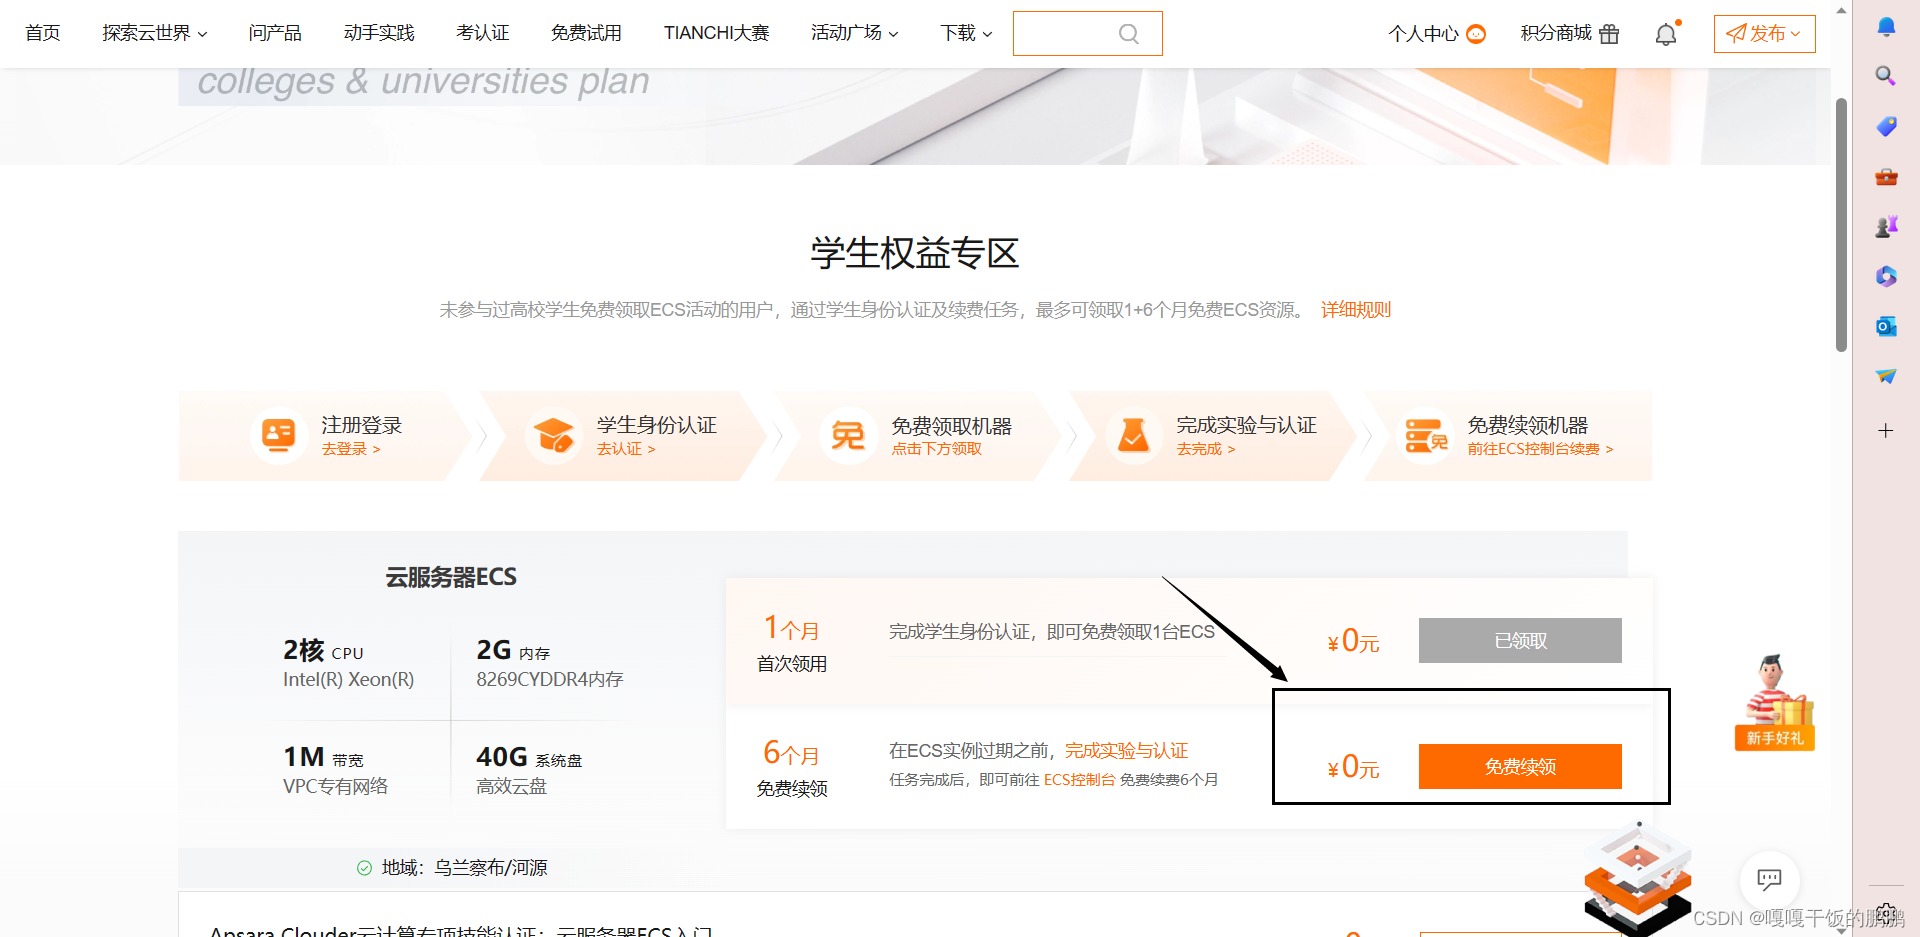This screenshot has width=1920, height=937.
Task: Open 动手实践 navigation item
Action: [379, 33]
